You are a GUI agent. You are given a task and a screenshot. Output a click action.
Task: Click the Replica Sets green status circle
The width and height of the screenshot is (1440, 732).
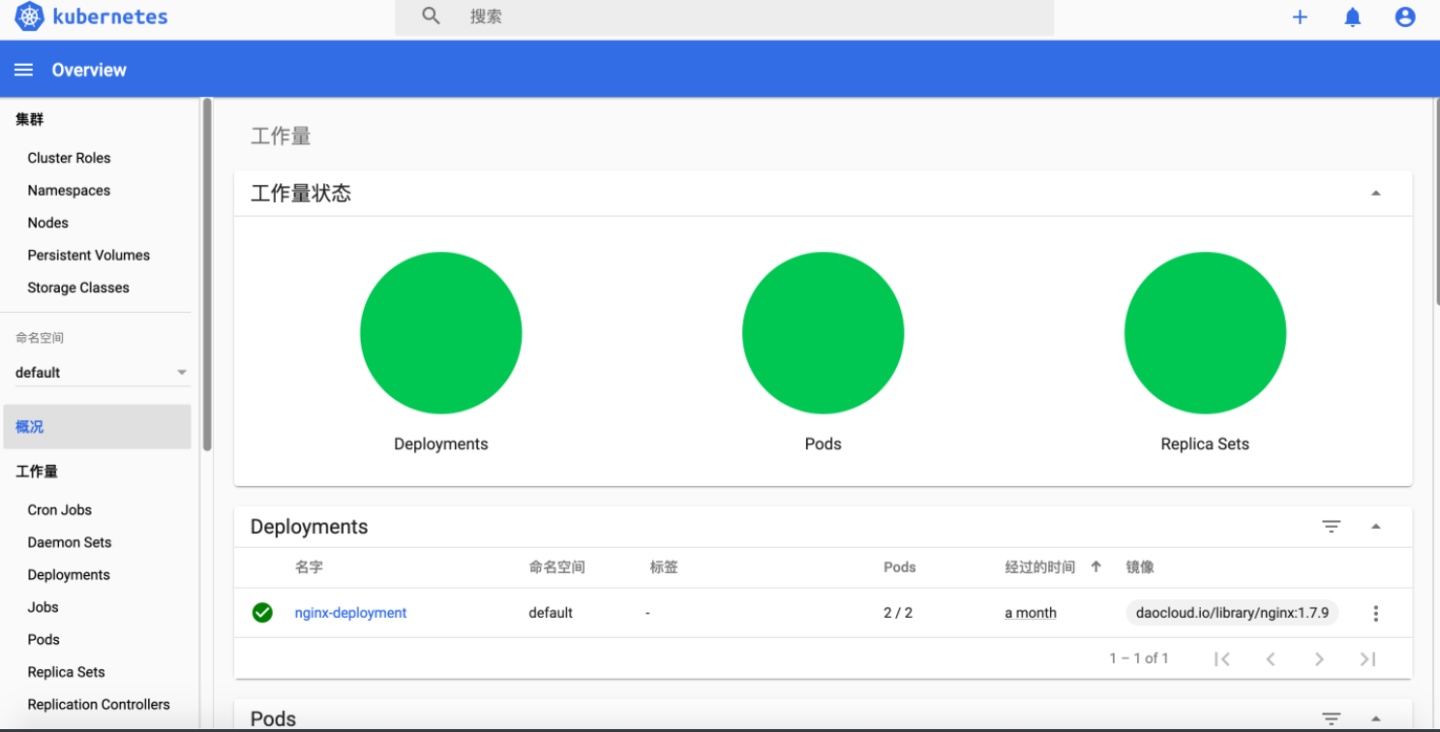tap(1205, 333)
